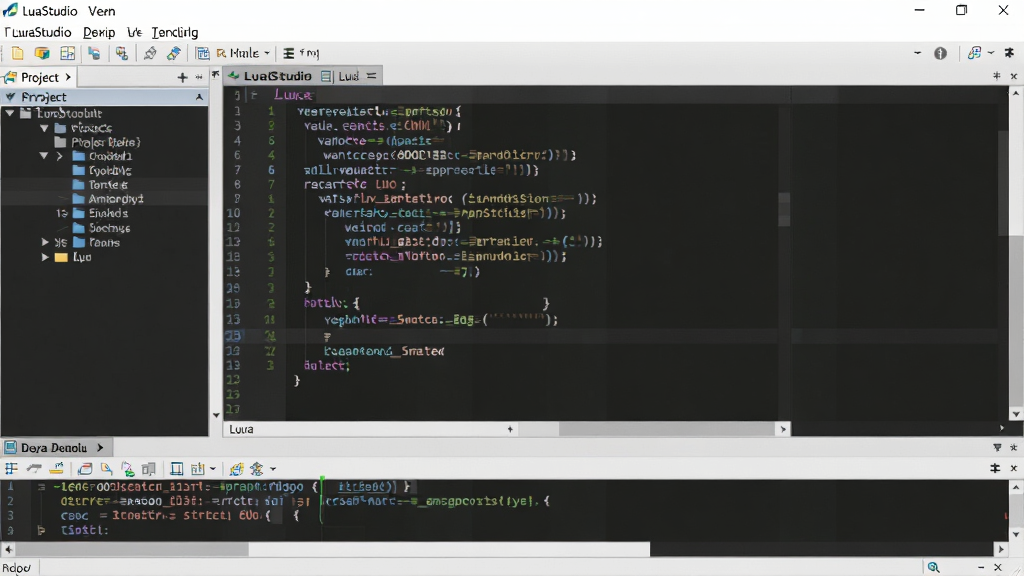Click the blue square frame icon in bottom toolbar

tap(176, 468)
